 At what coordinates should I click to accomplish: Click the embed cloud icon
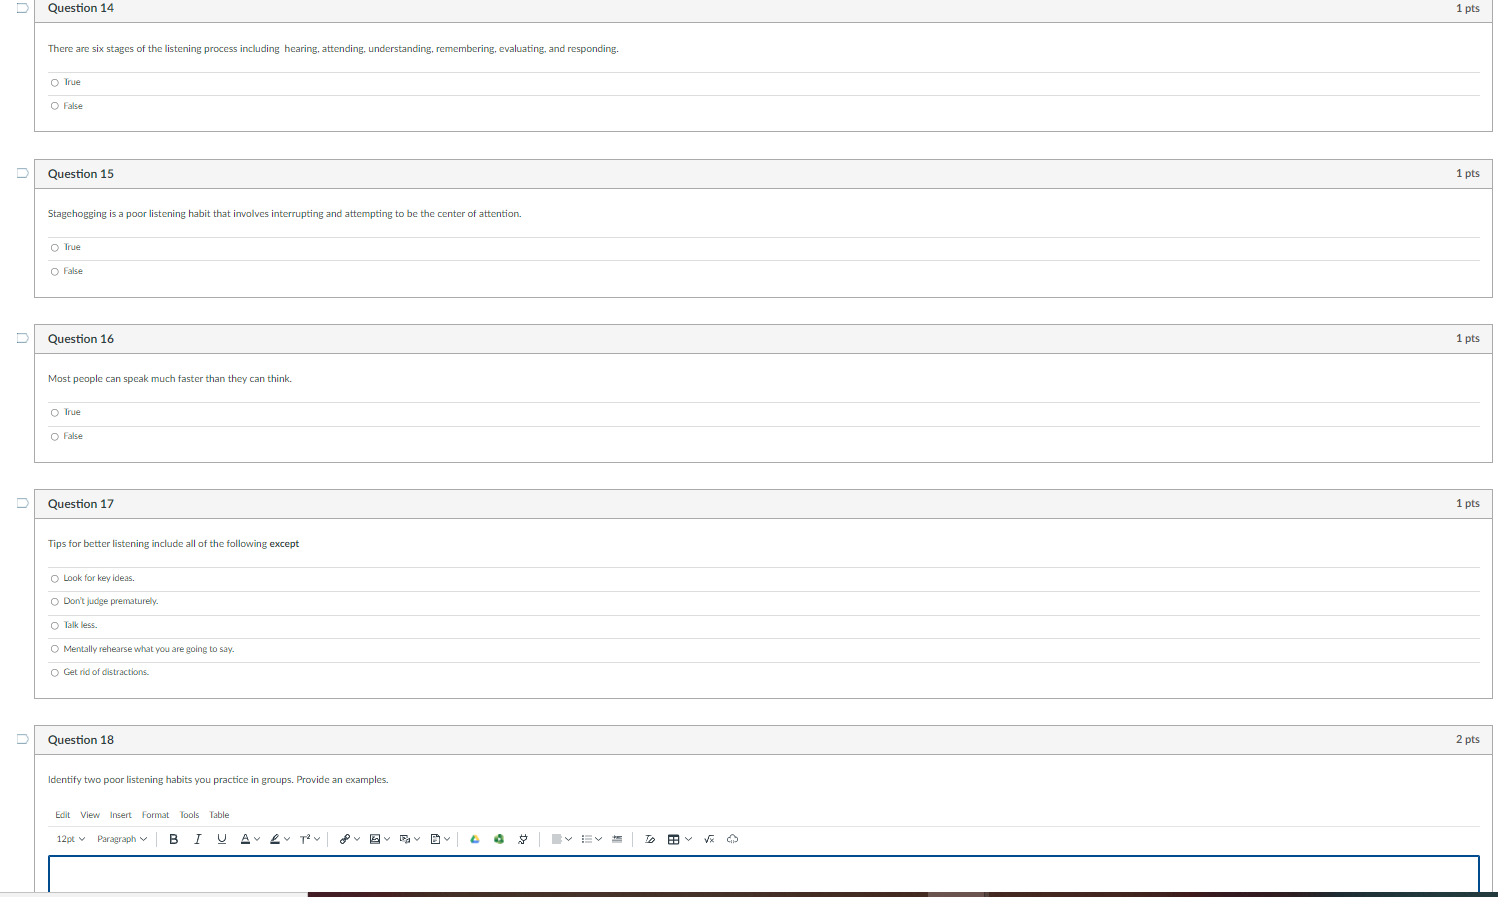click(x=733, y=839)
